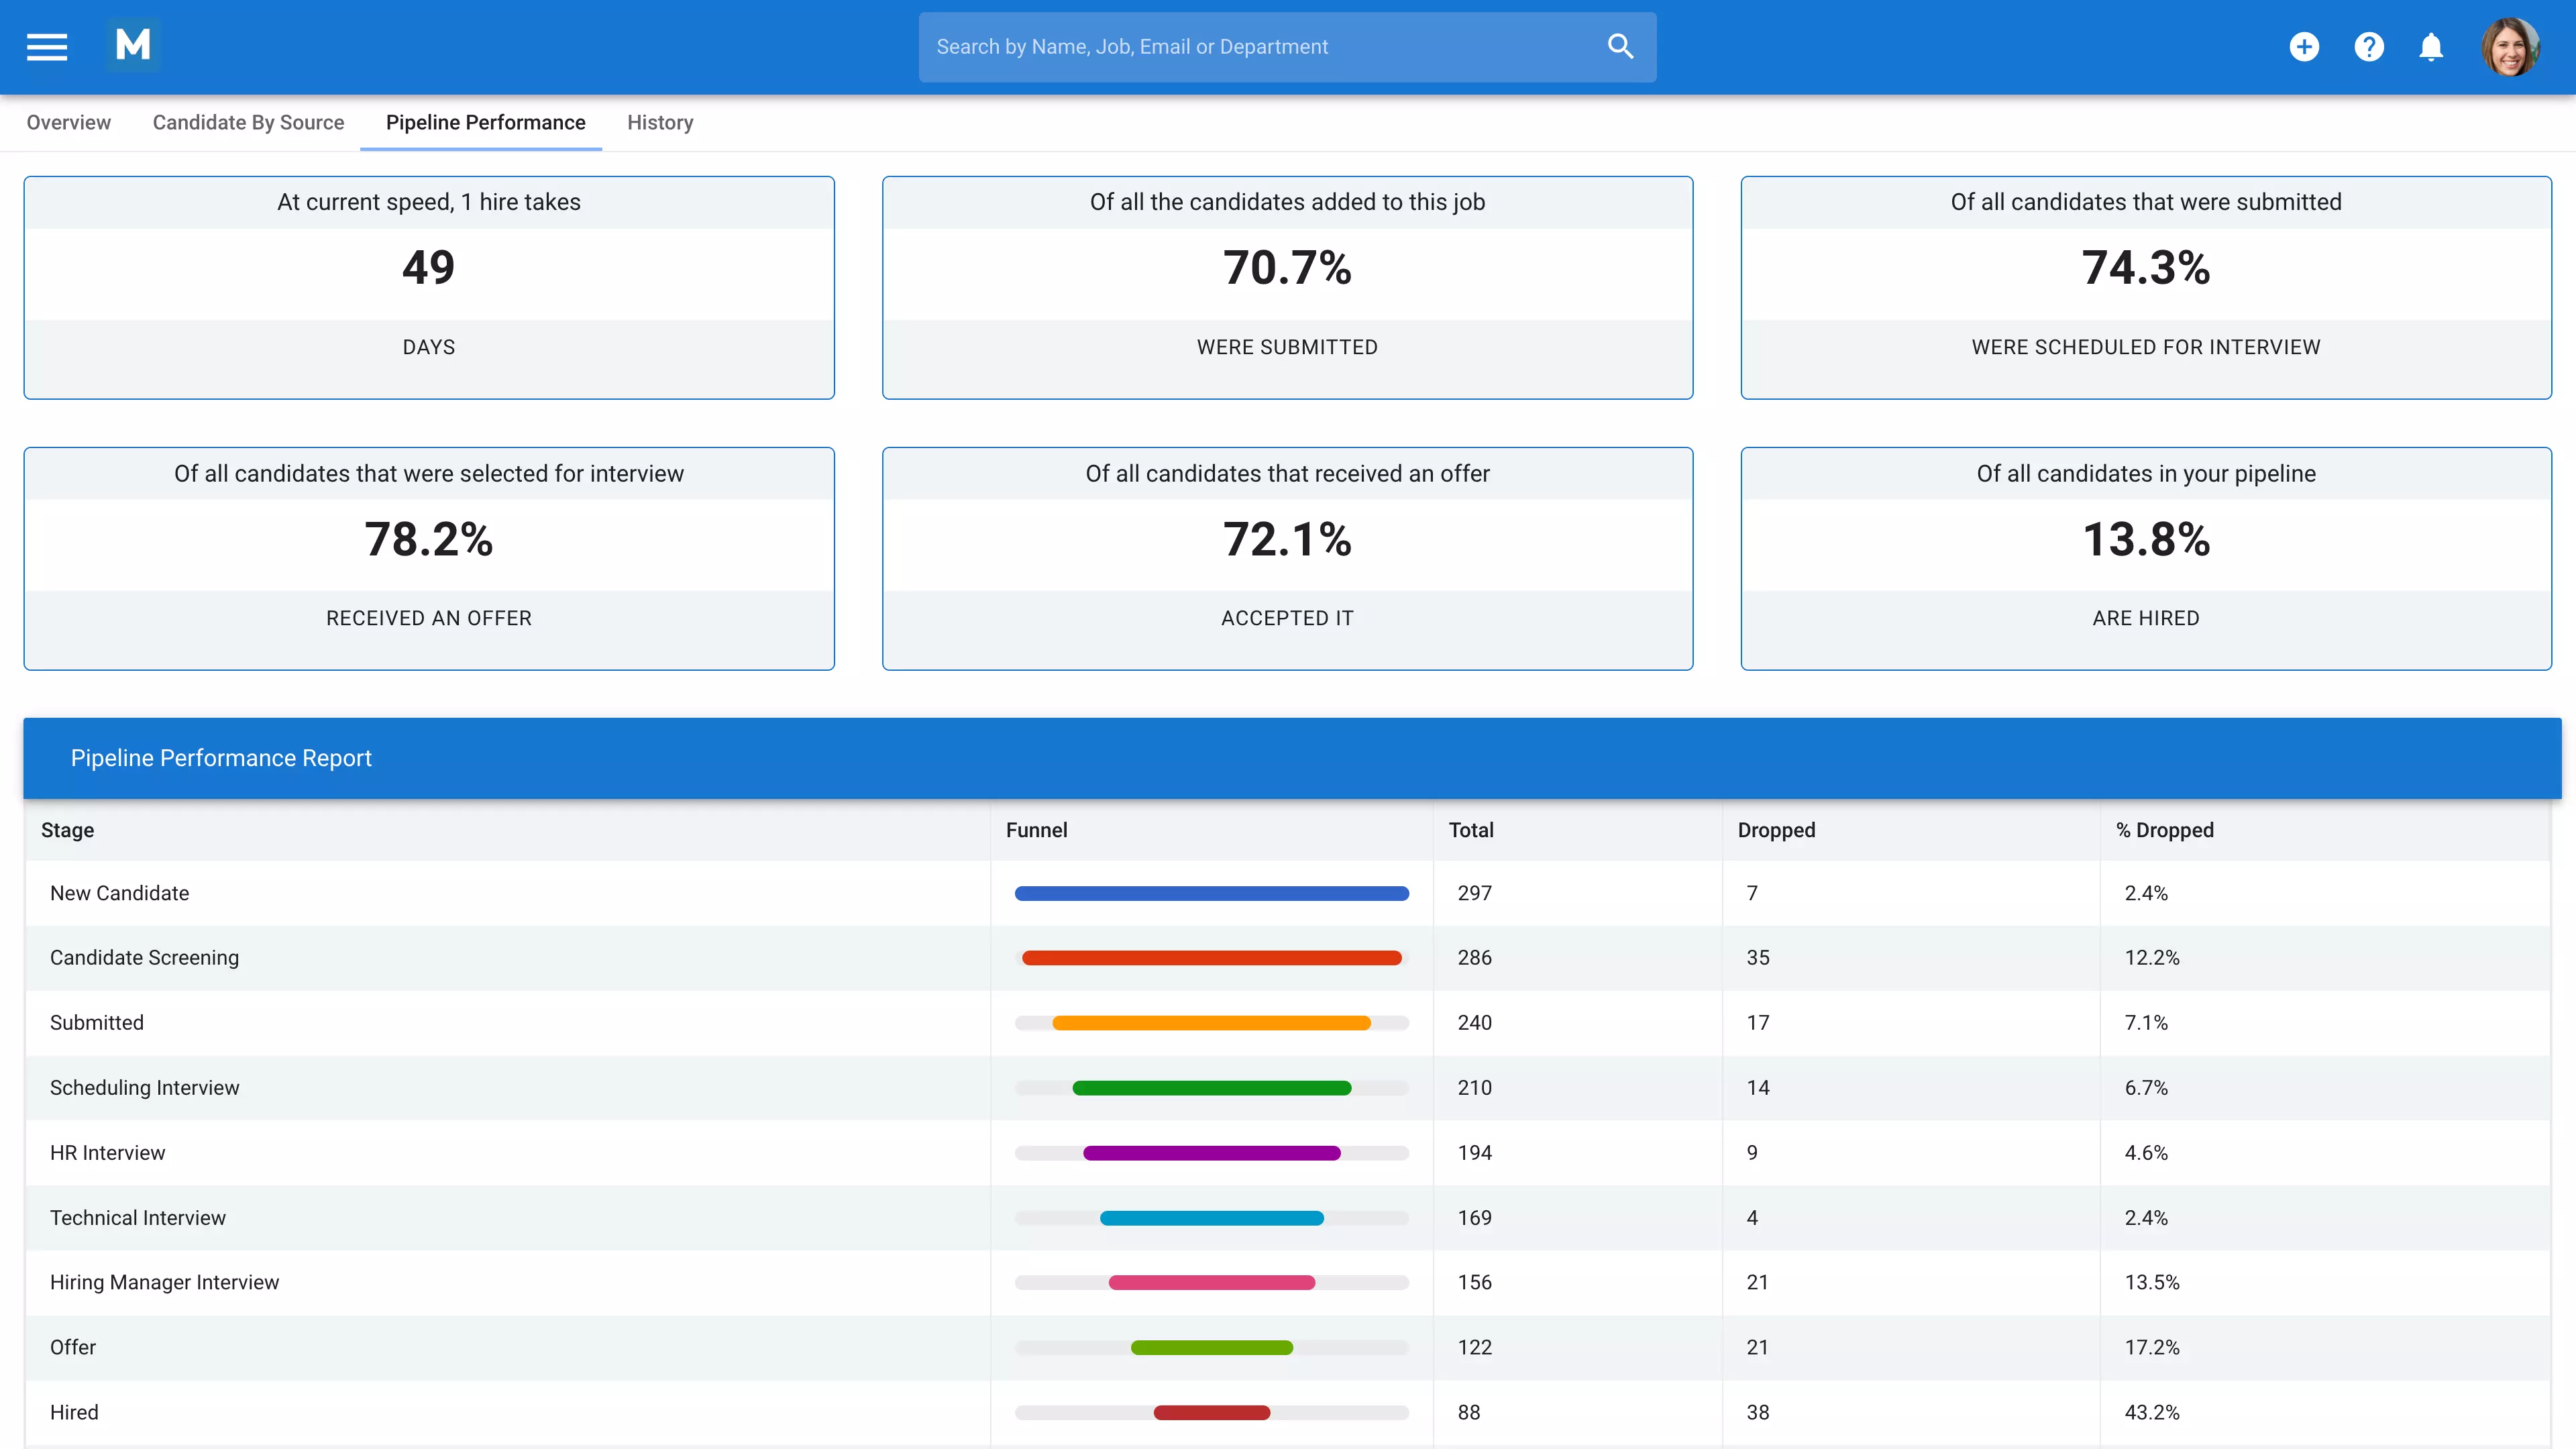This screenshot has height=1449, width=2576.
Task: Click the Pipeline Performance Report header
Action: (x=221, y=758)
